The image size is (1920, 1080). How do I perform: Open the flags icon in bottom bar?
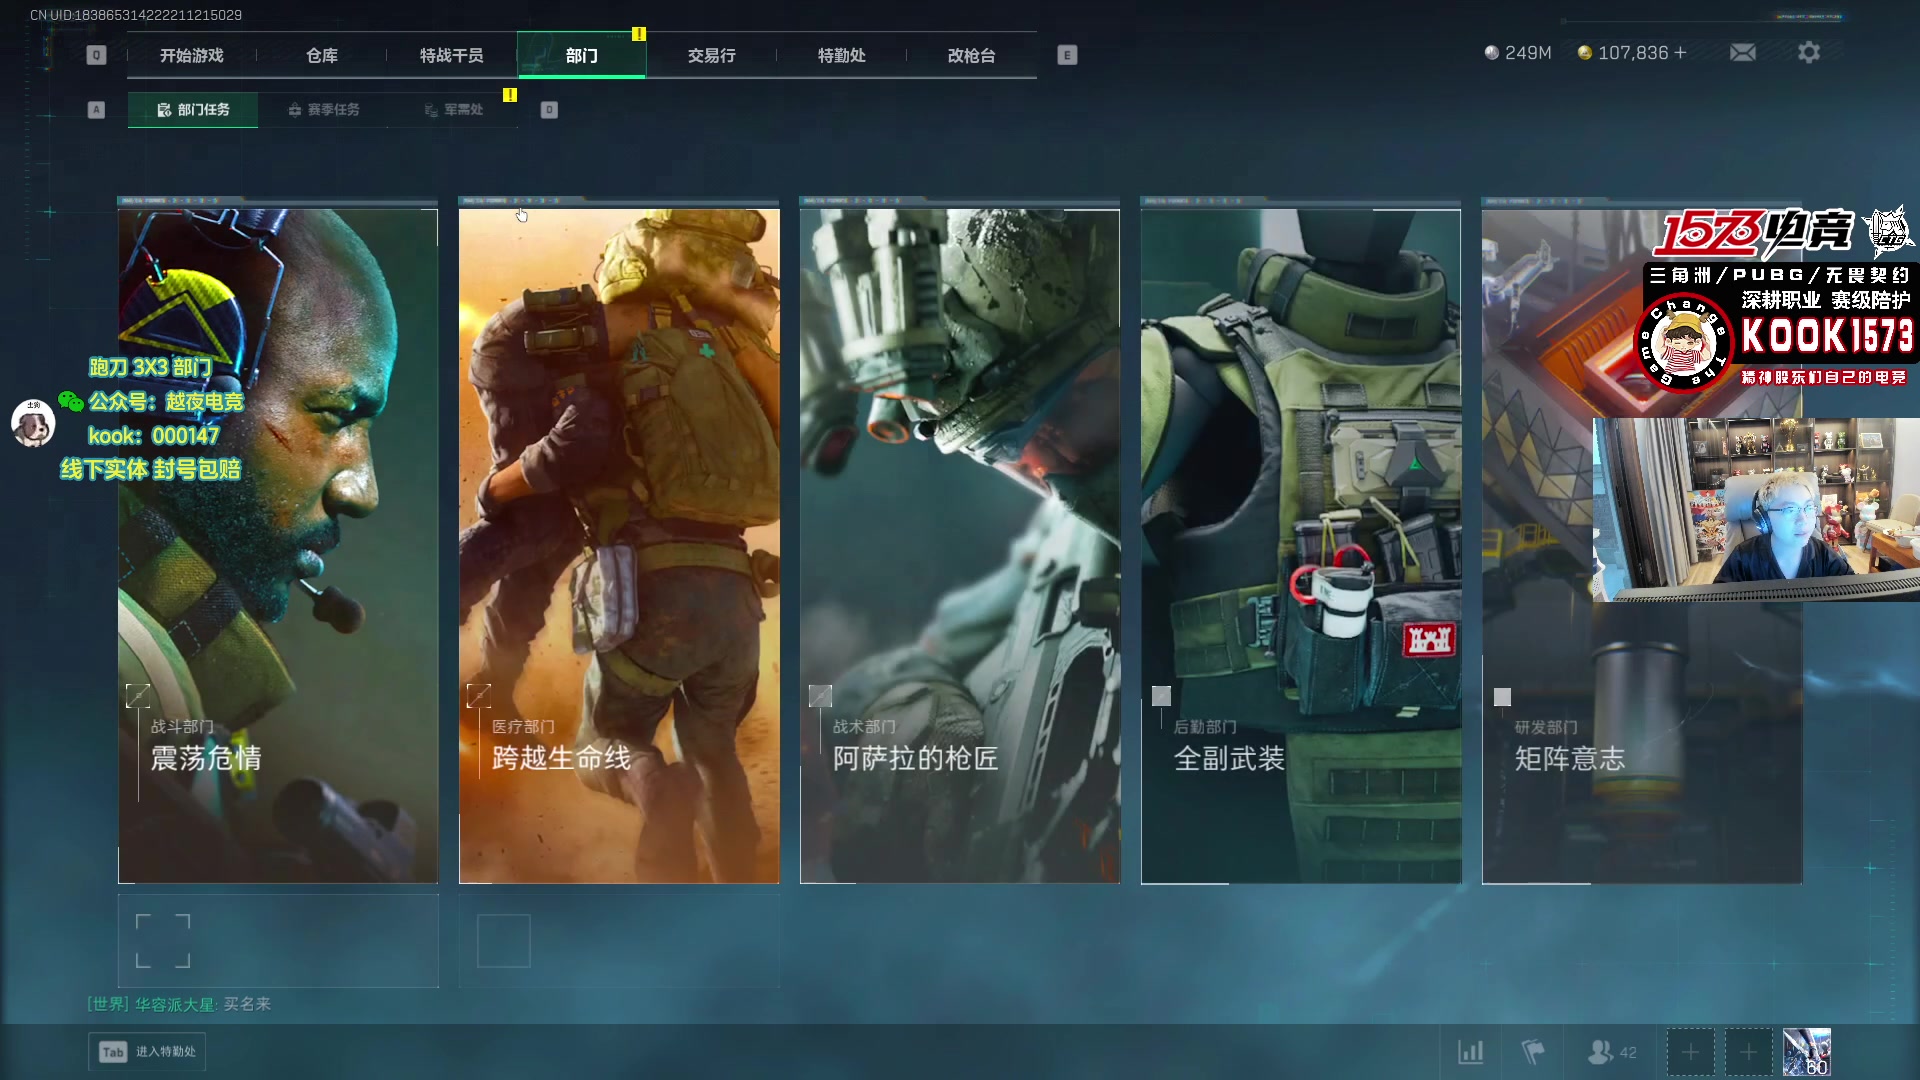tap(1532, 1052)
